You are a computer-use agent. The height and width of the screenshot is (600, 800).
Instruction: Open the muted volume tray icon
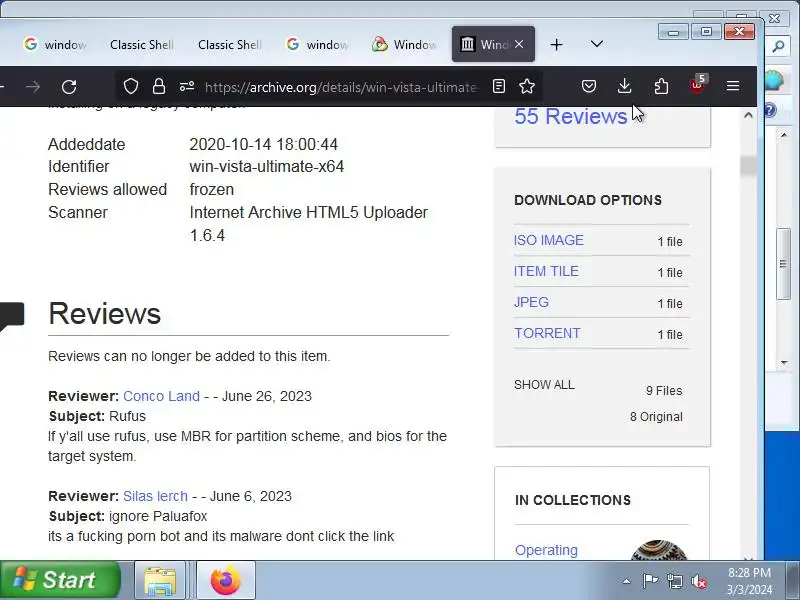pyautogui.click(x=699, y=581)
